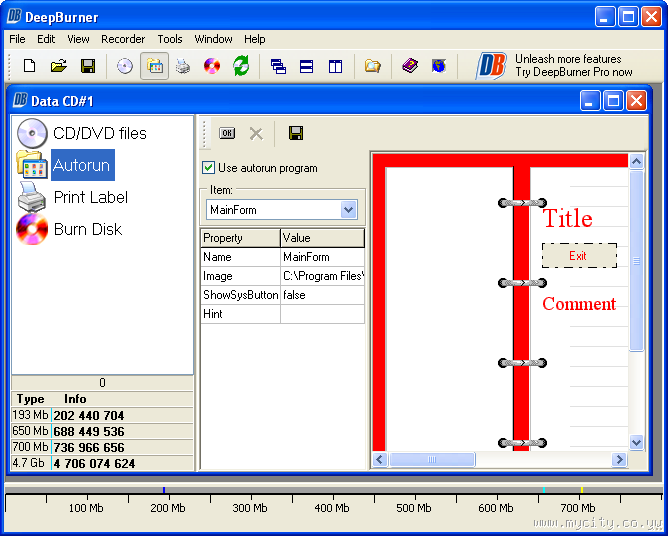Click the preview vertical scrollbar thumb
Image resolution: width=668 pixels, height=536 pixels.
coord(636,261)
